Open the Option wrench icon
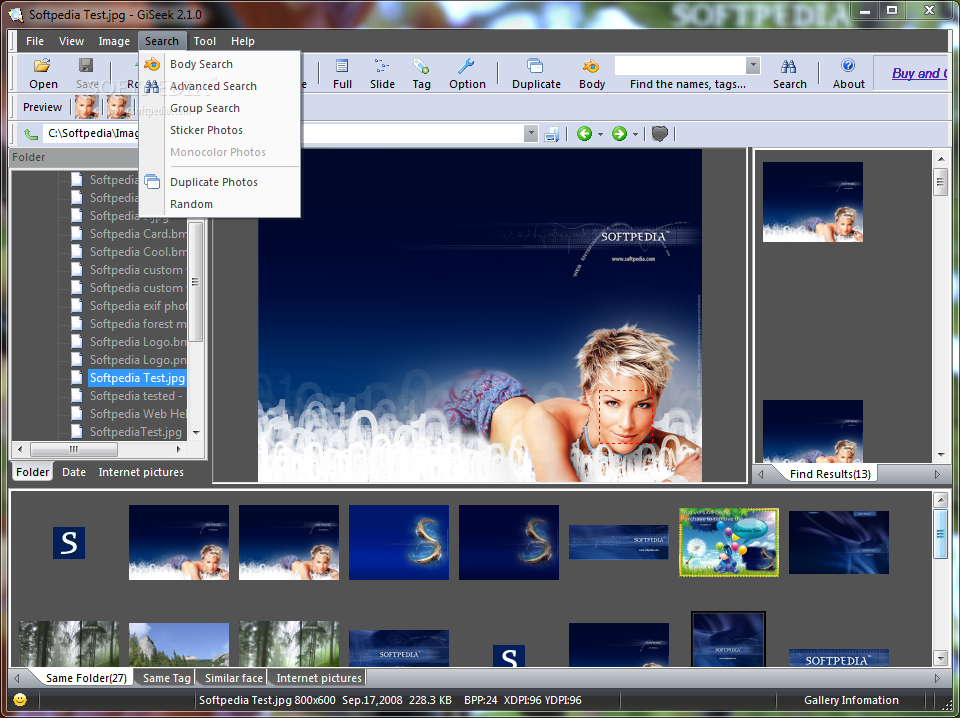 [467, 65]
